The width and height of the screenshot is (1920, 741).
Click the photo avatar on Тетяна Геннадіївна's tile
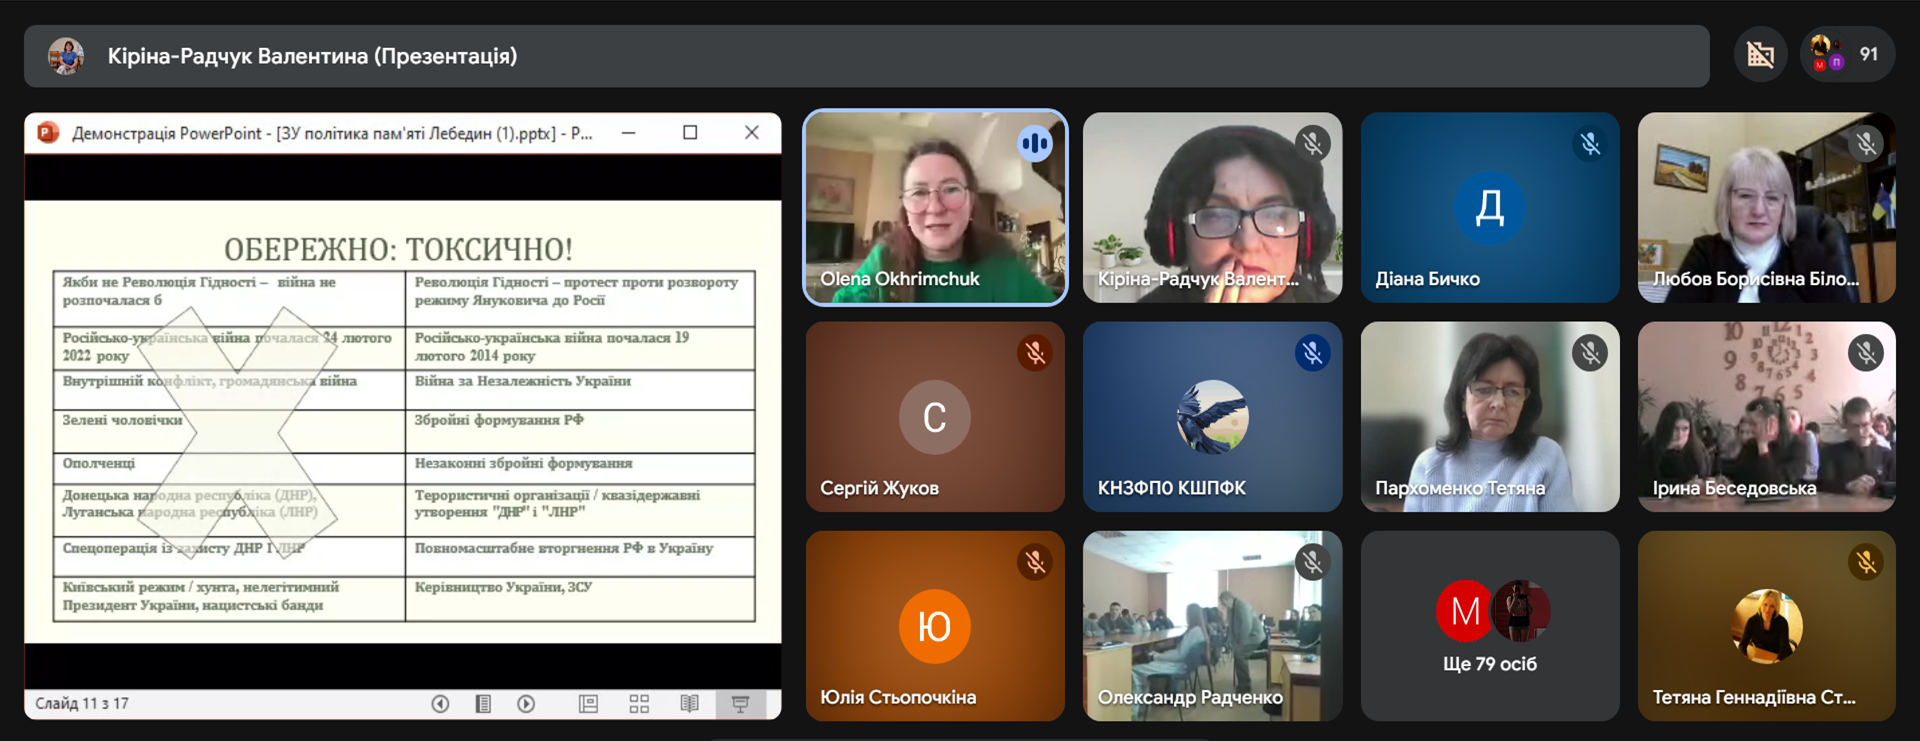(1767, 626)
